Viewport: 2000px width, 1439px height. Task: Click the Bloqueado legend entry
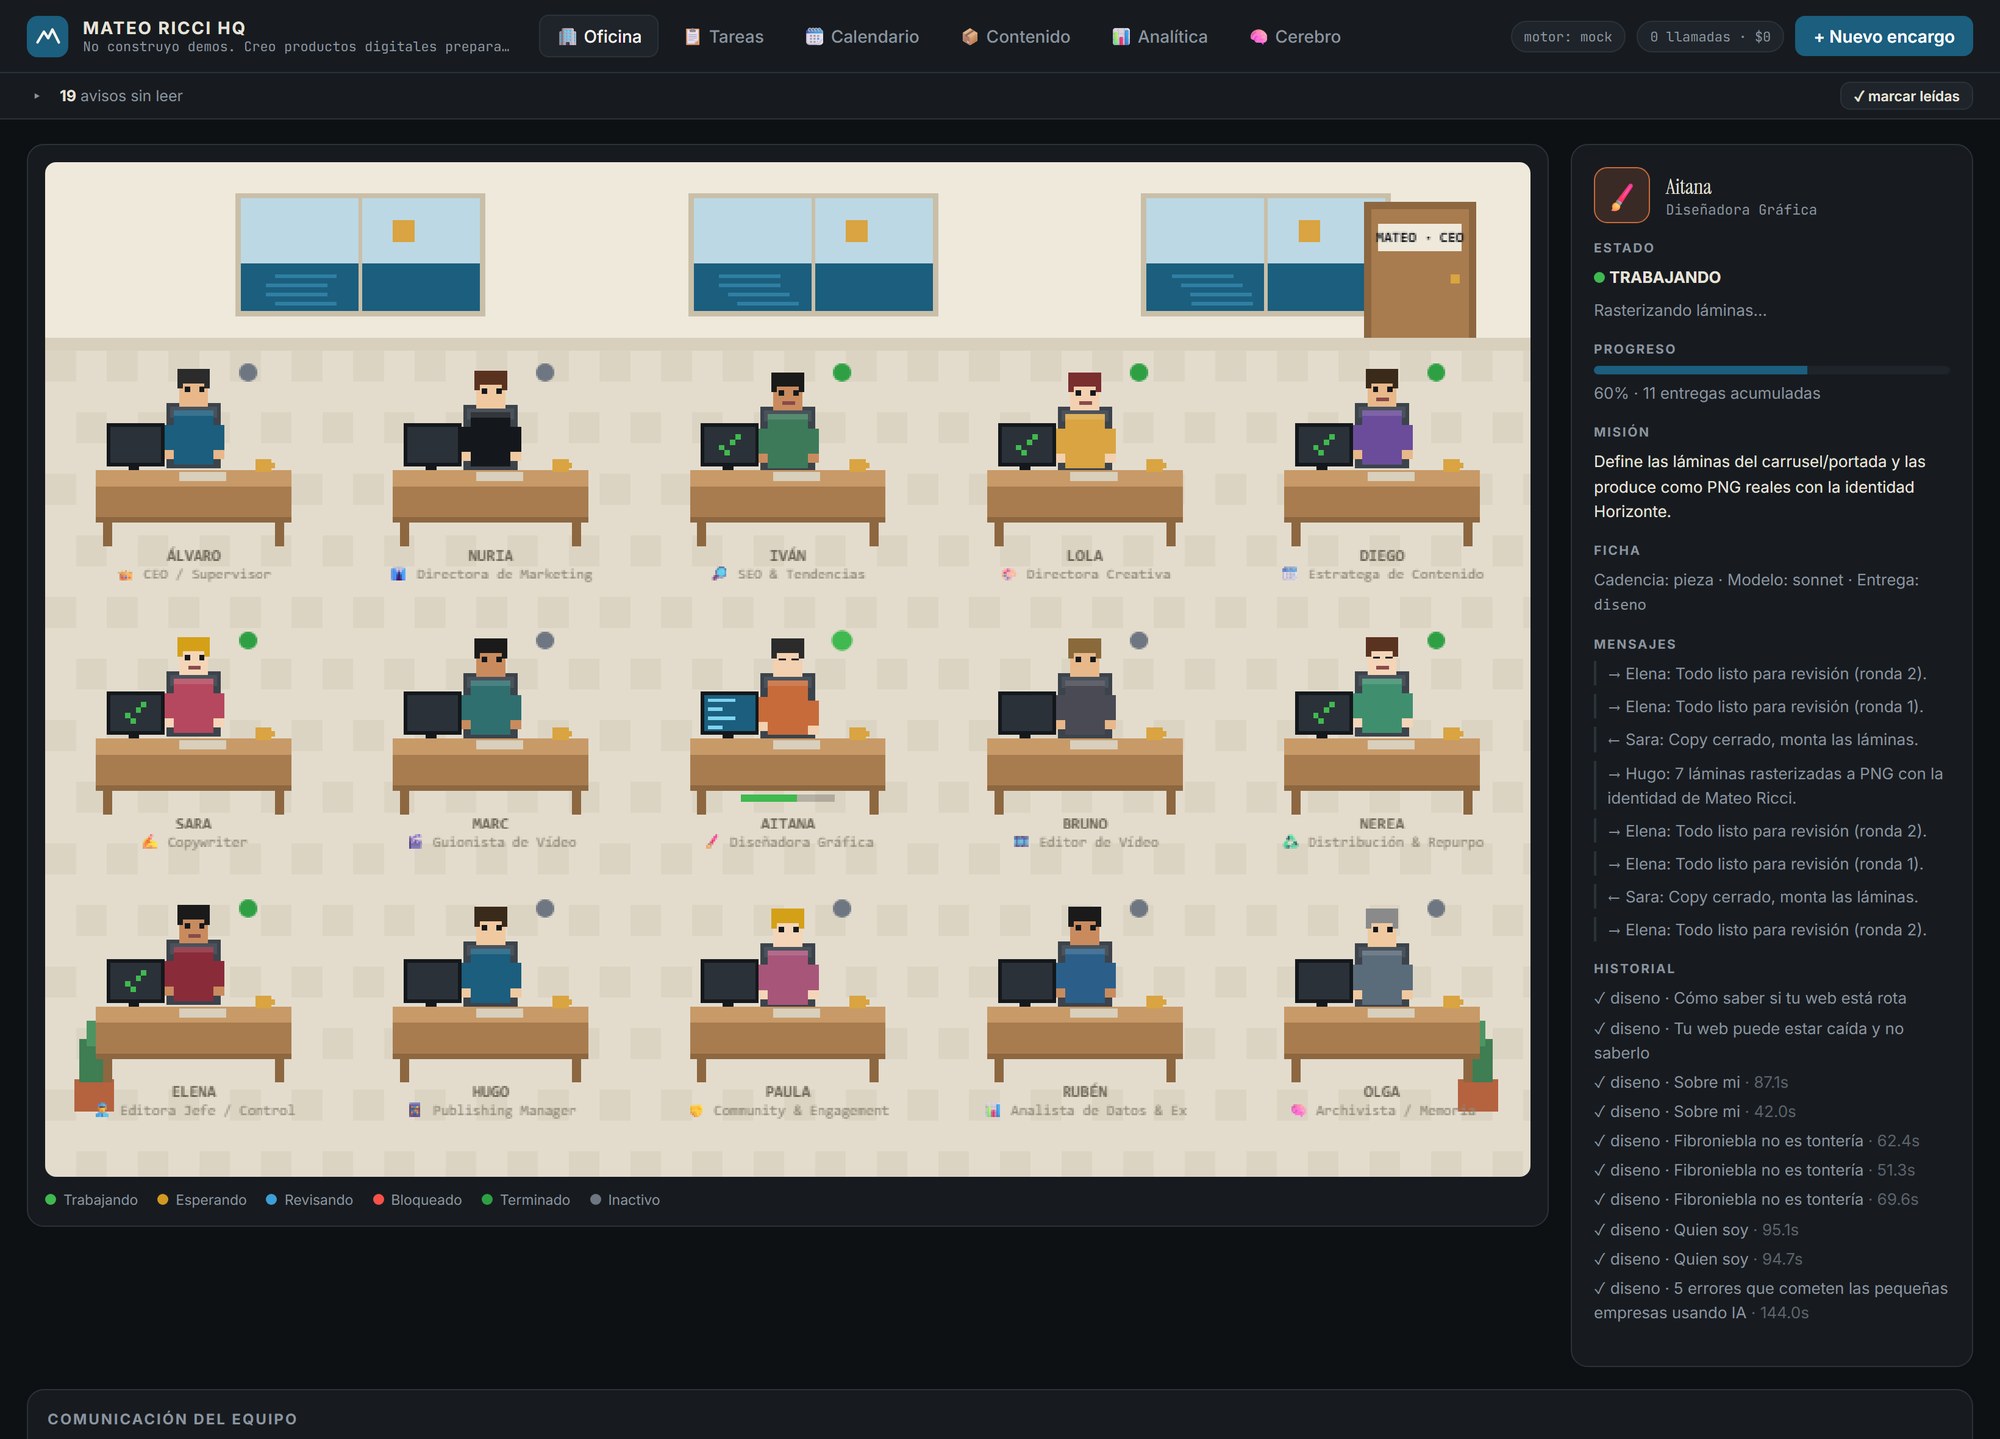click(x=417, y=1200)
